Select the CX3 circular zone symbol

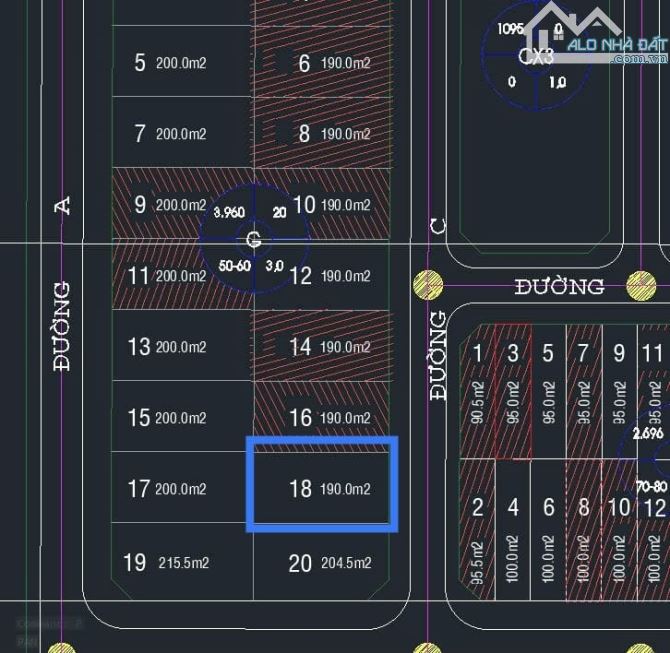537,57
